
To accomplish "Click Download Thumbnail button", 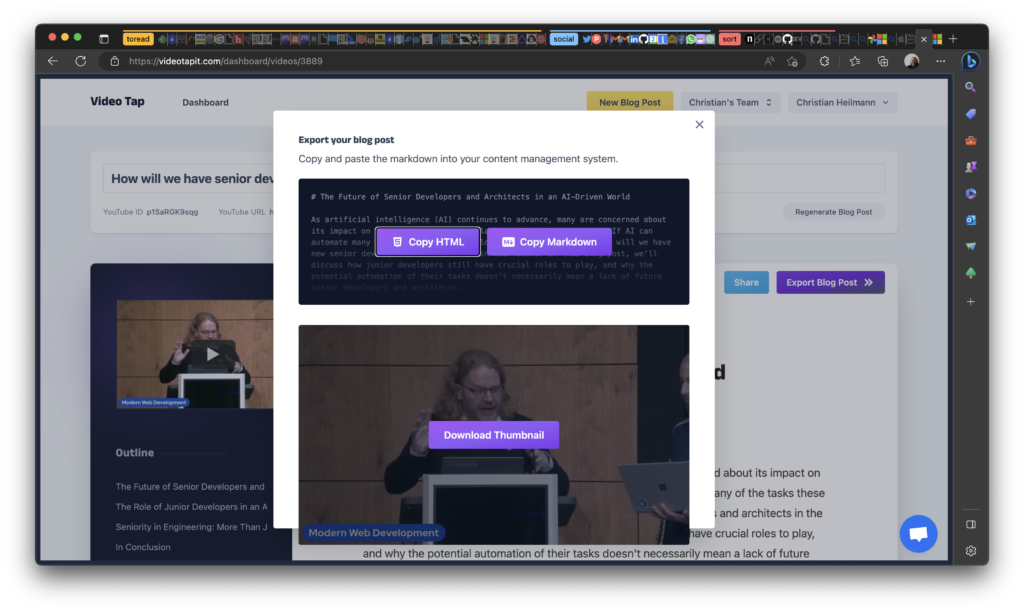I will [x=494, y=435].
